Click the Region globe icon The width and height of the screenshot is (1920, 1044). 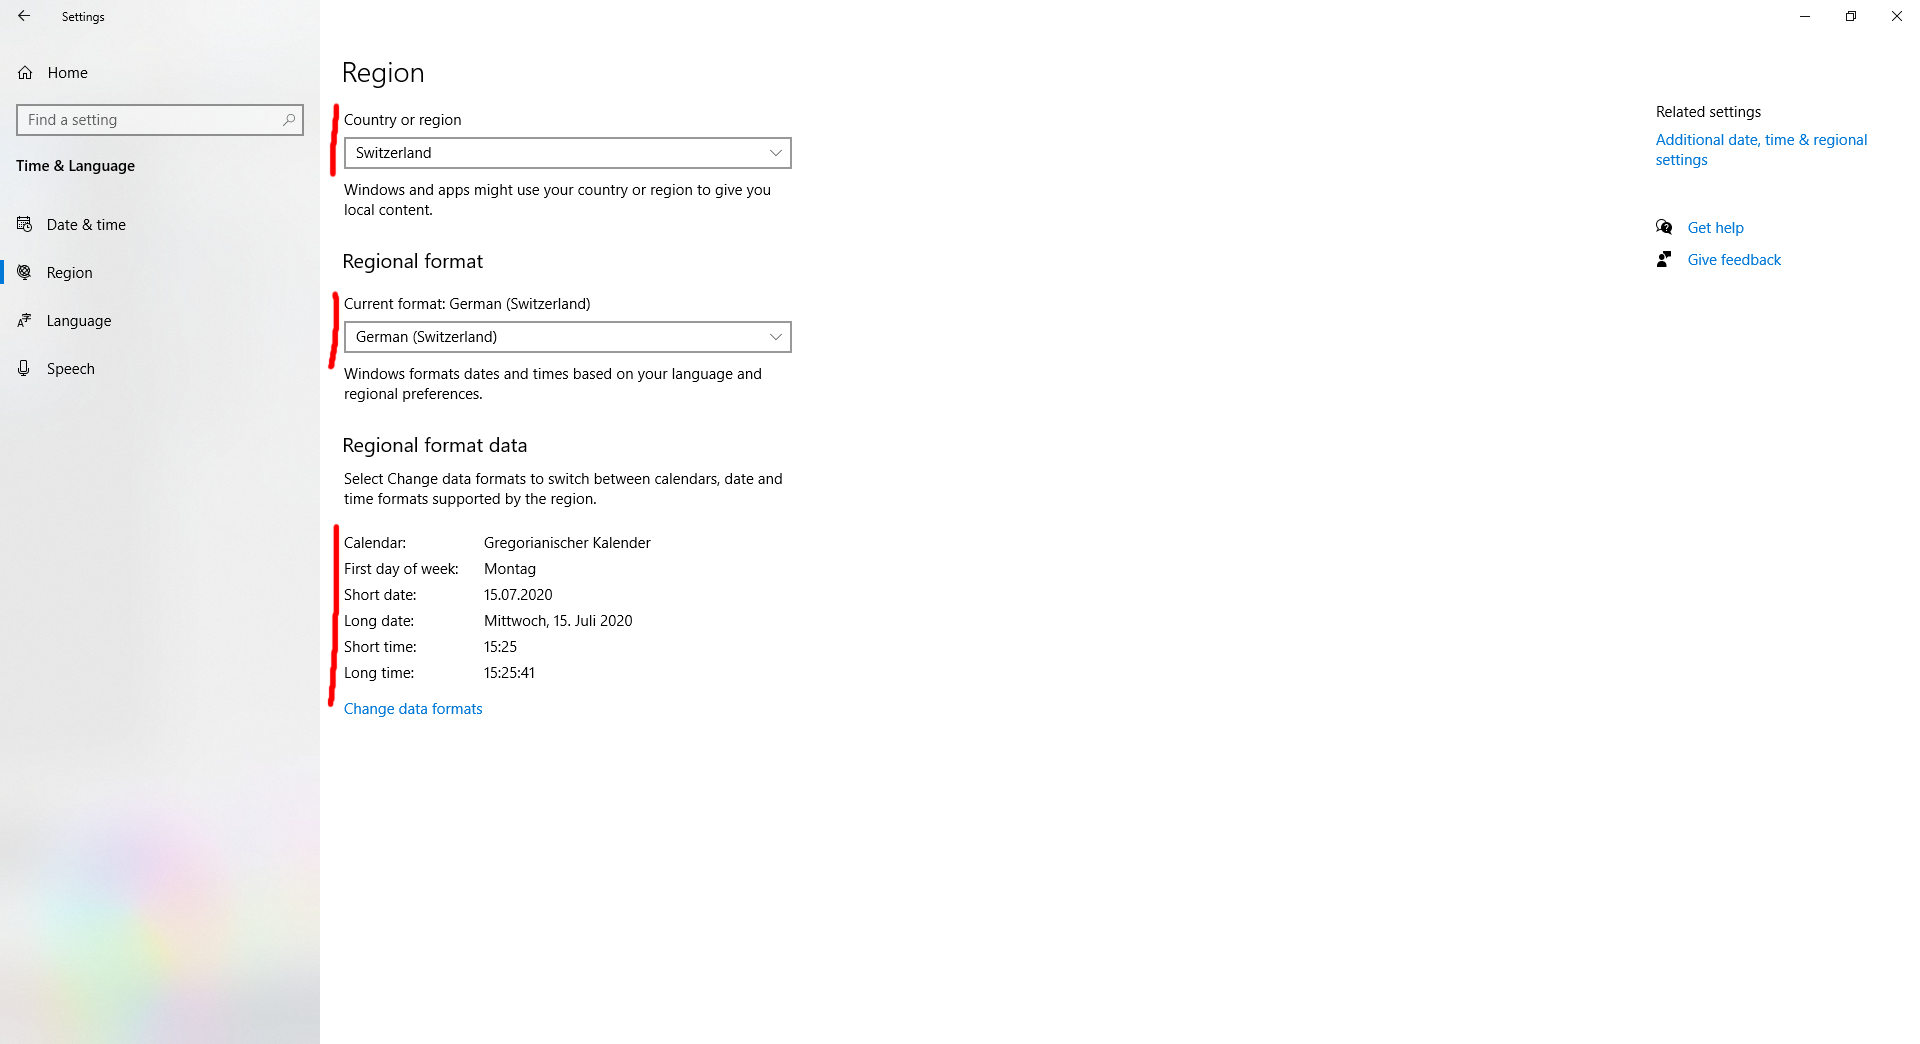(25, 272)
